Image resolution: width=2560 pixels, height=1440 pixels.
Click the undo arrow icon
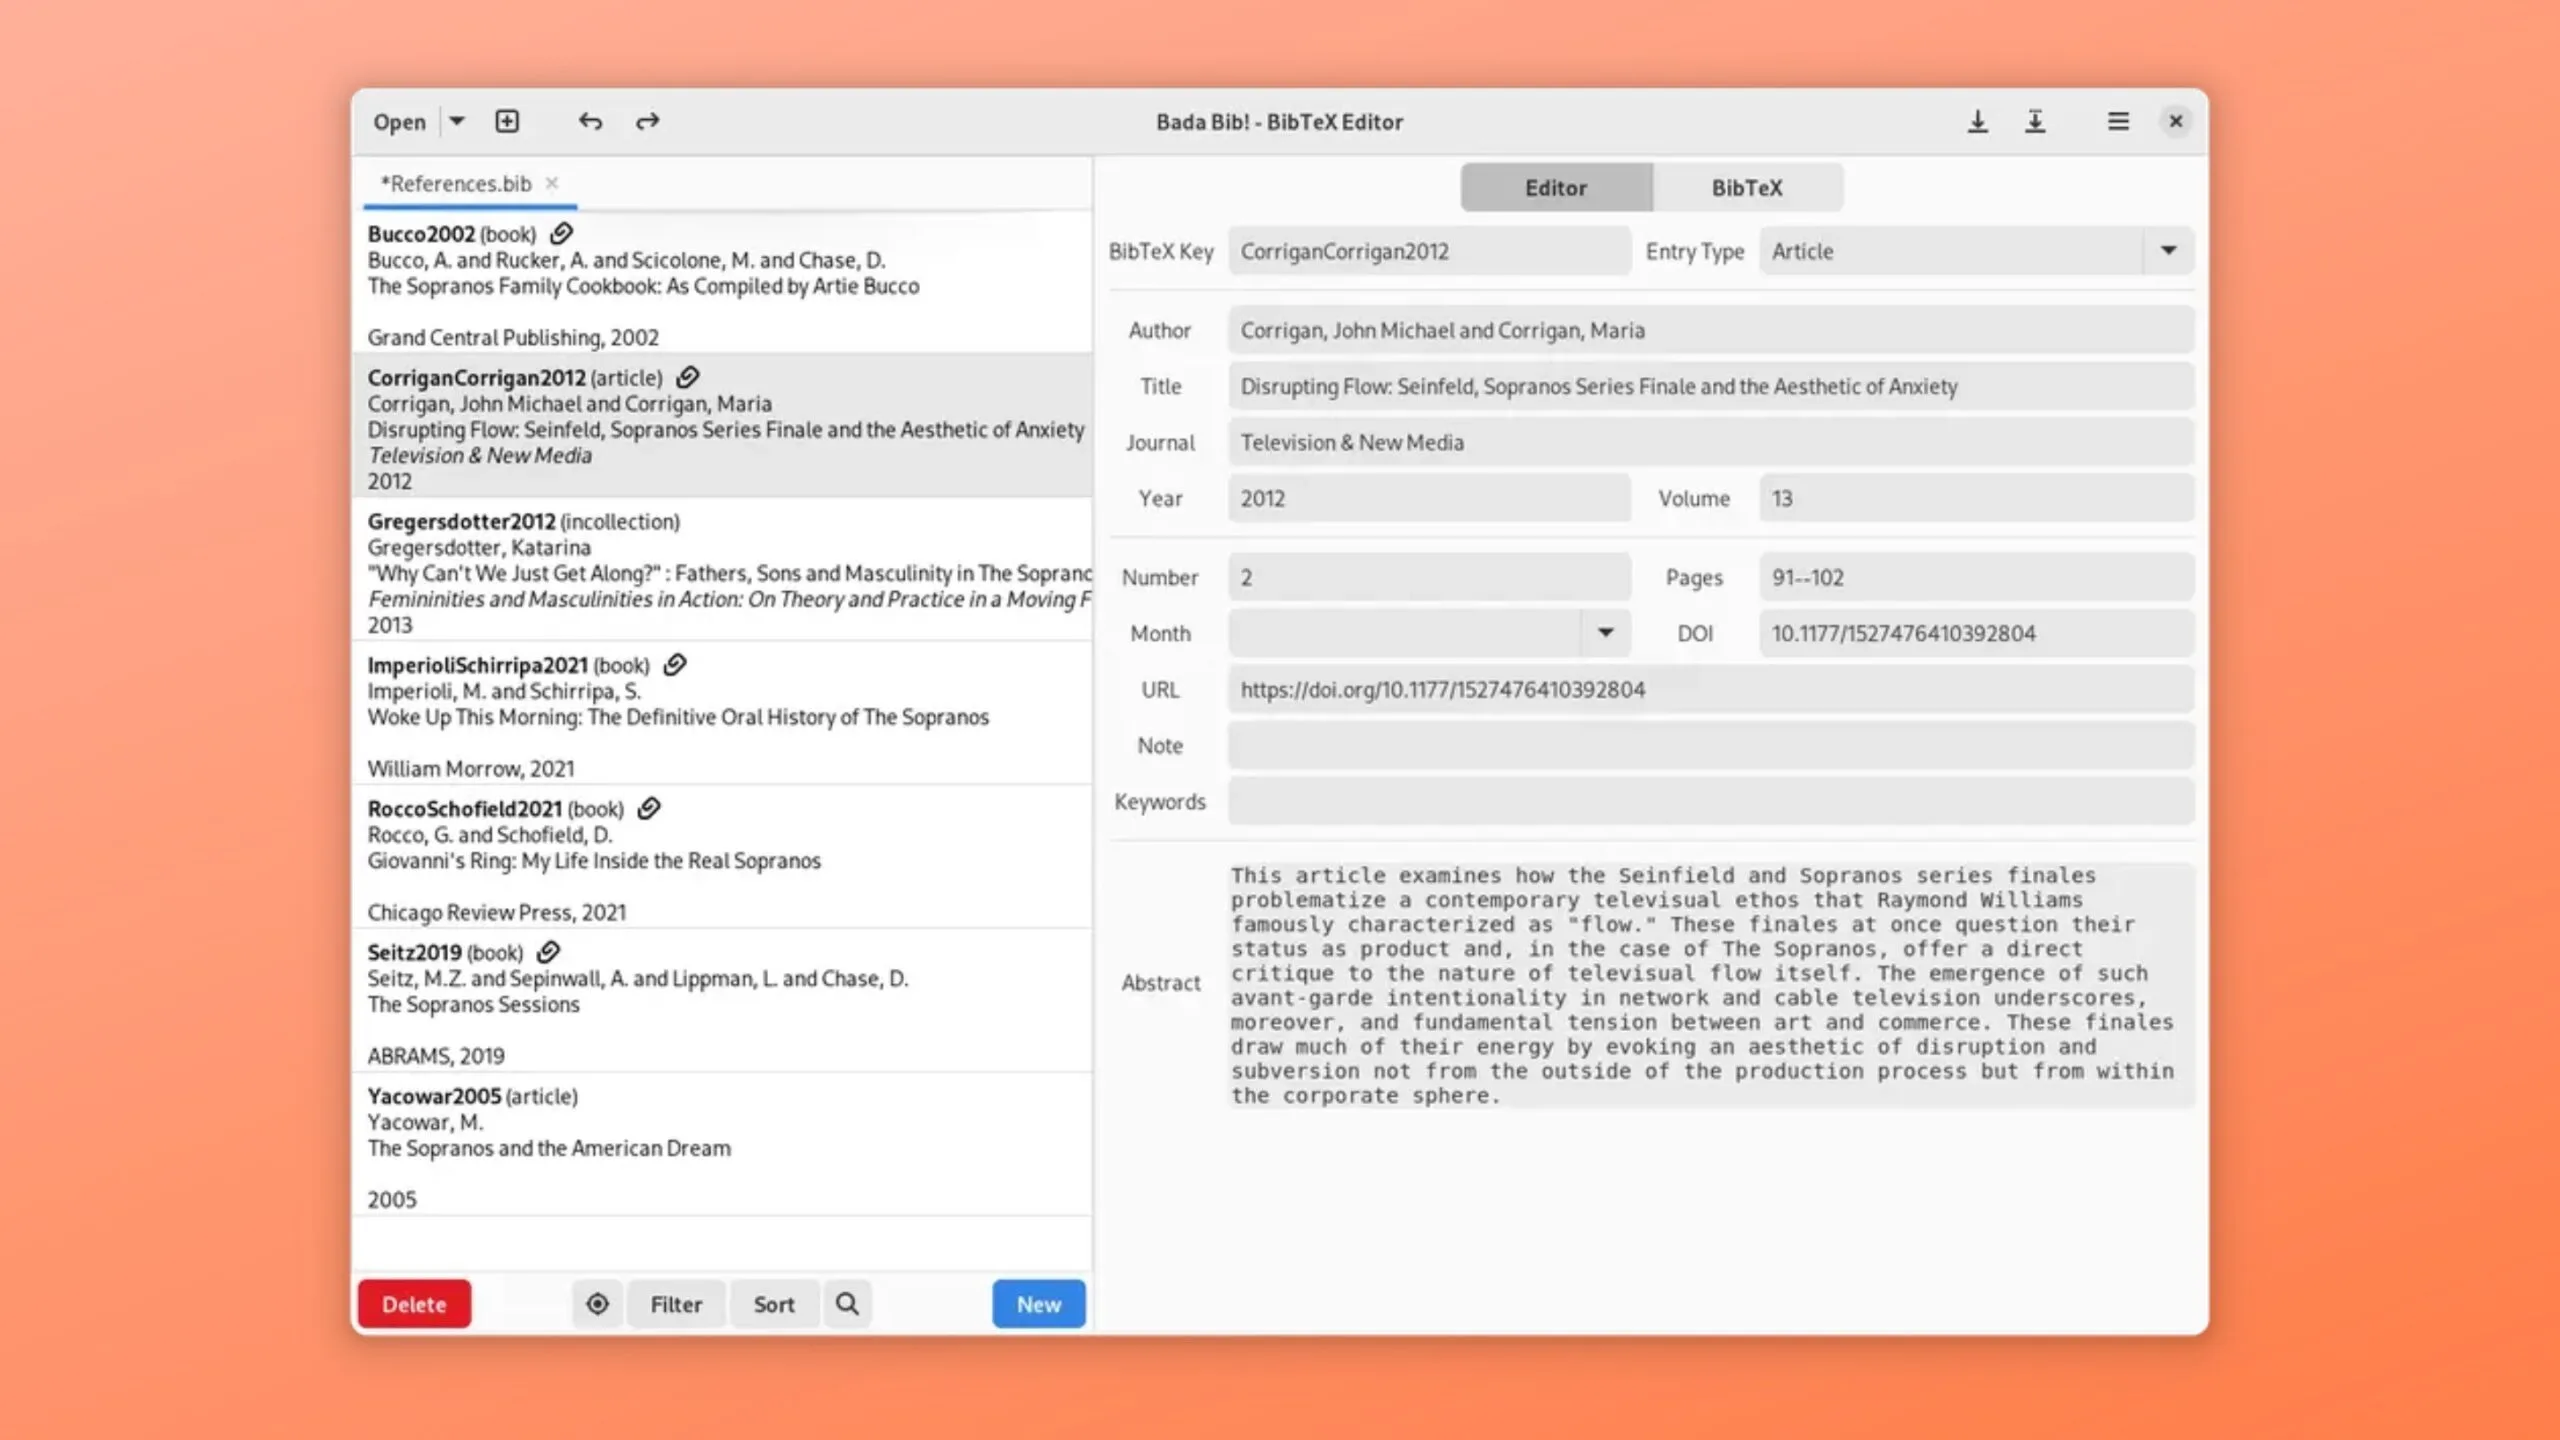[591, 120]
